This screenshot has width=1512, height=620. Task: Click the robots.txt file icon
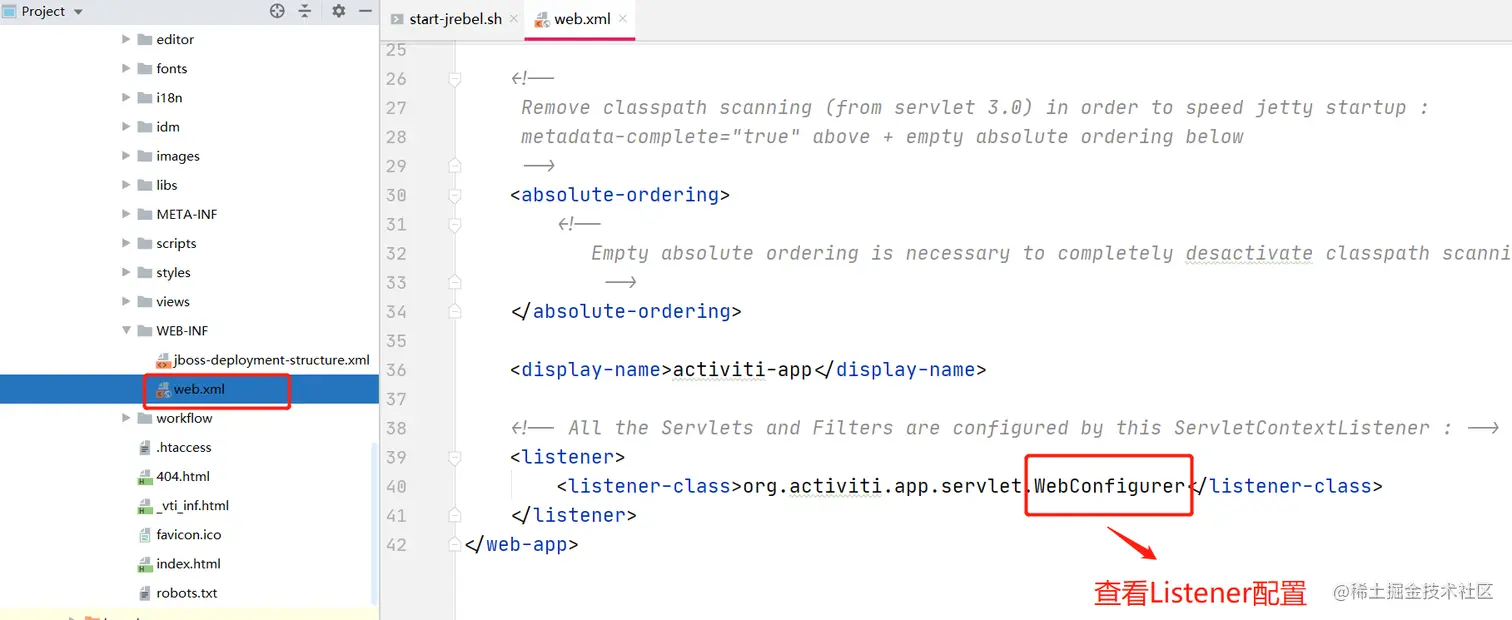click(144, 593)
